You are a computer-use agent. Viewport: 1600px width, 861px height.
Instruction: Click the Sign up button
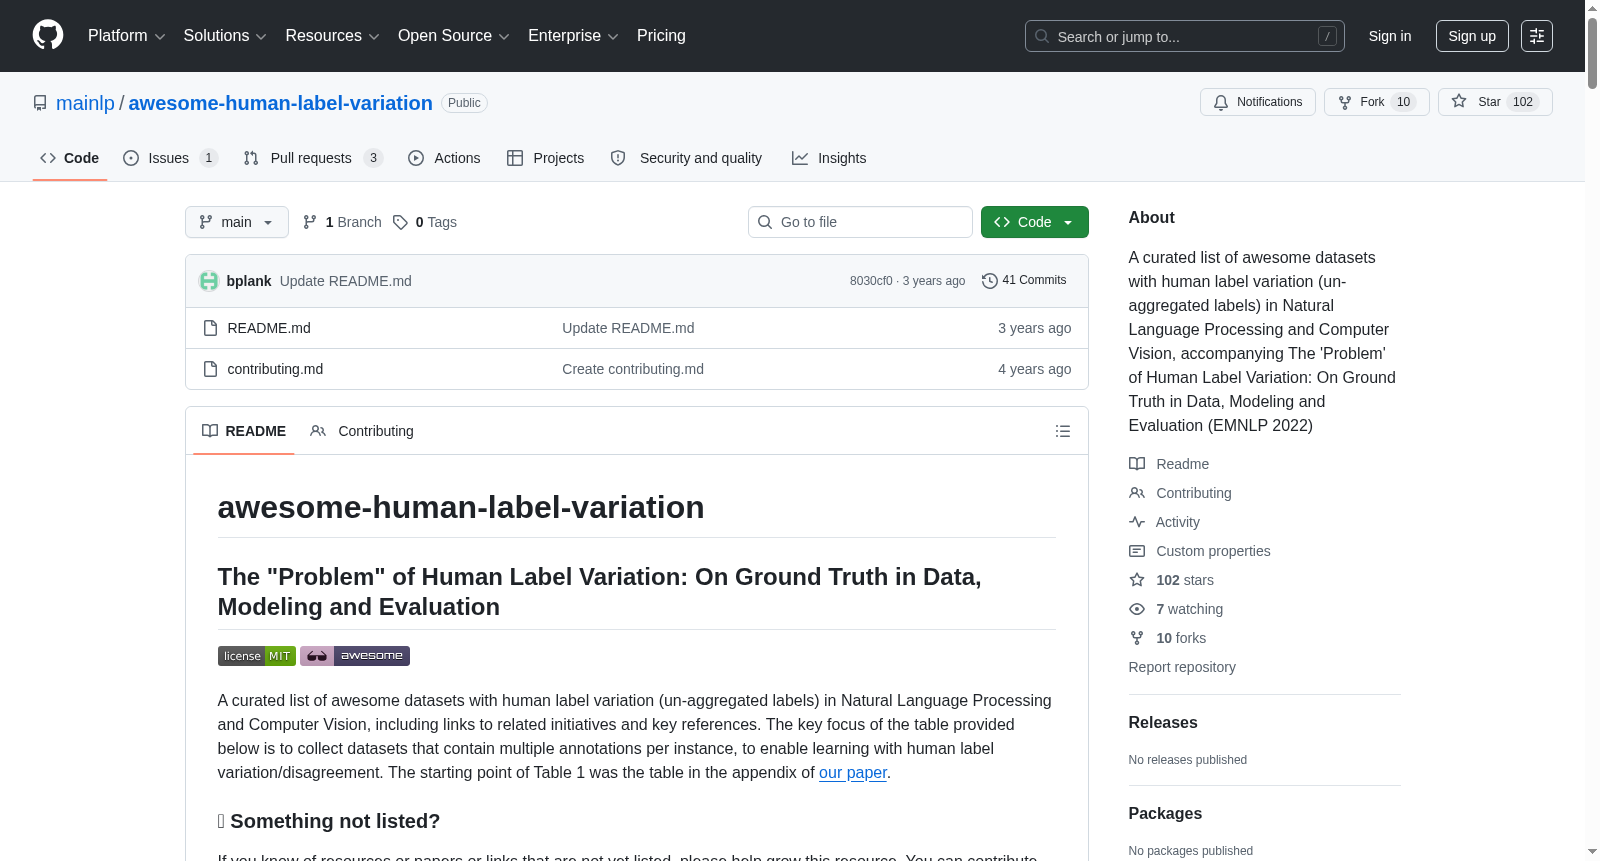(x=1472, y=36)
